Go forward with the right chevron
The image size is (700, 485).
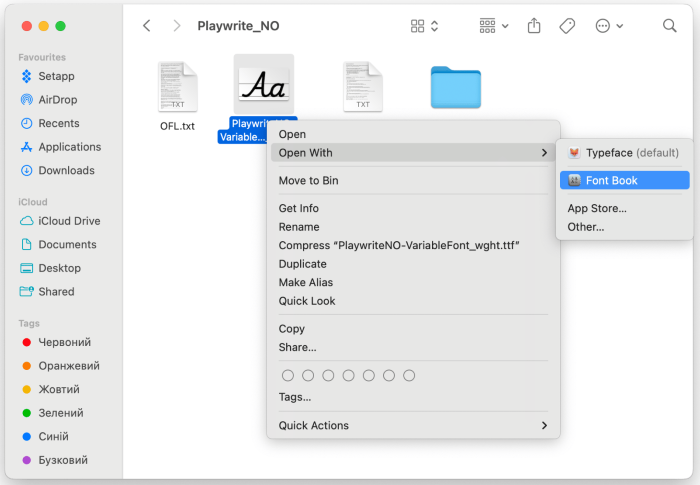[177, 26]
